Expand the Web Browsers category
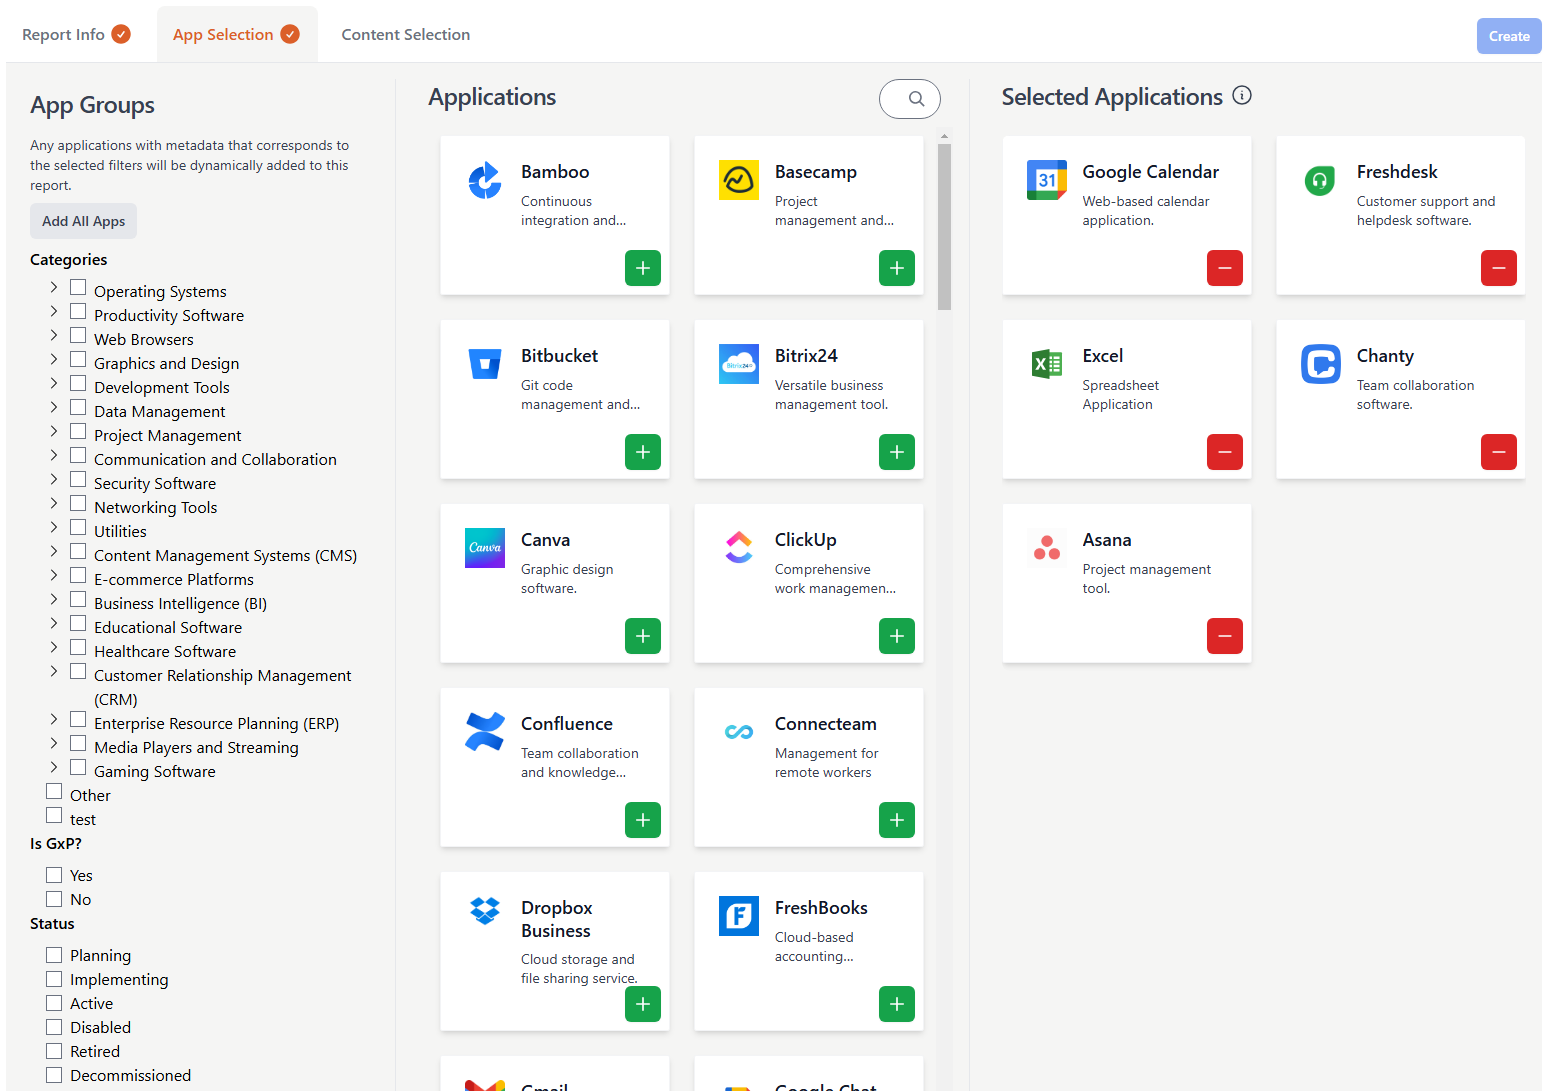1555x1091 pixels. 53,335
